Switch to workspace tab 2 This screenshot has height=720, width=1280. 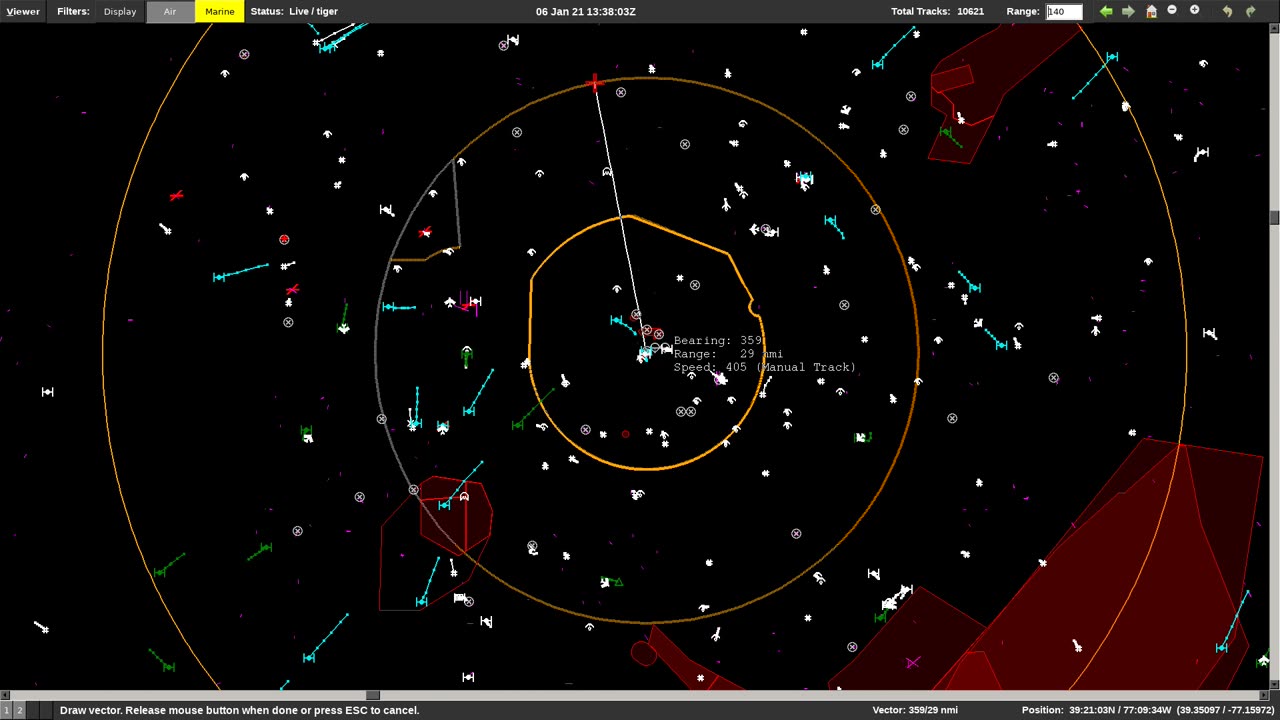click(x=19, y=710)
